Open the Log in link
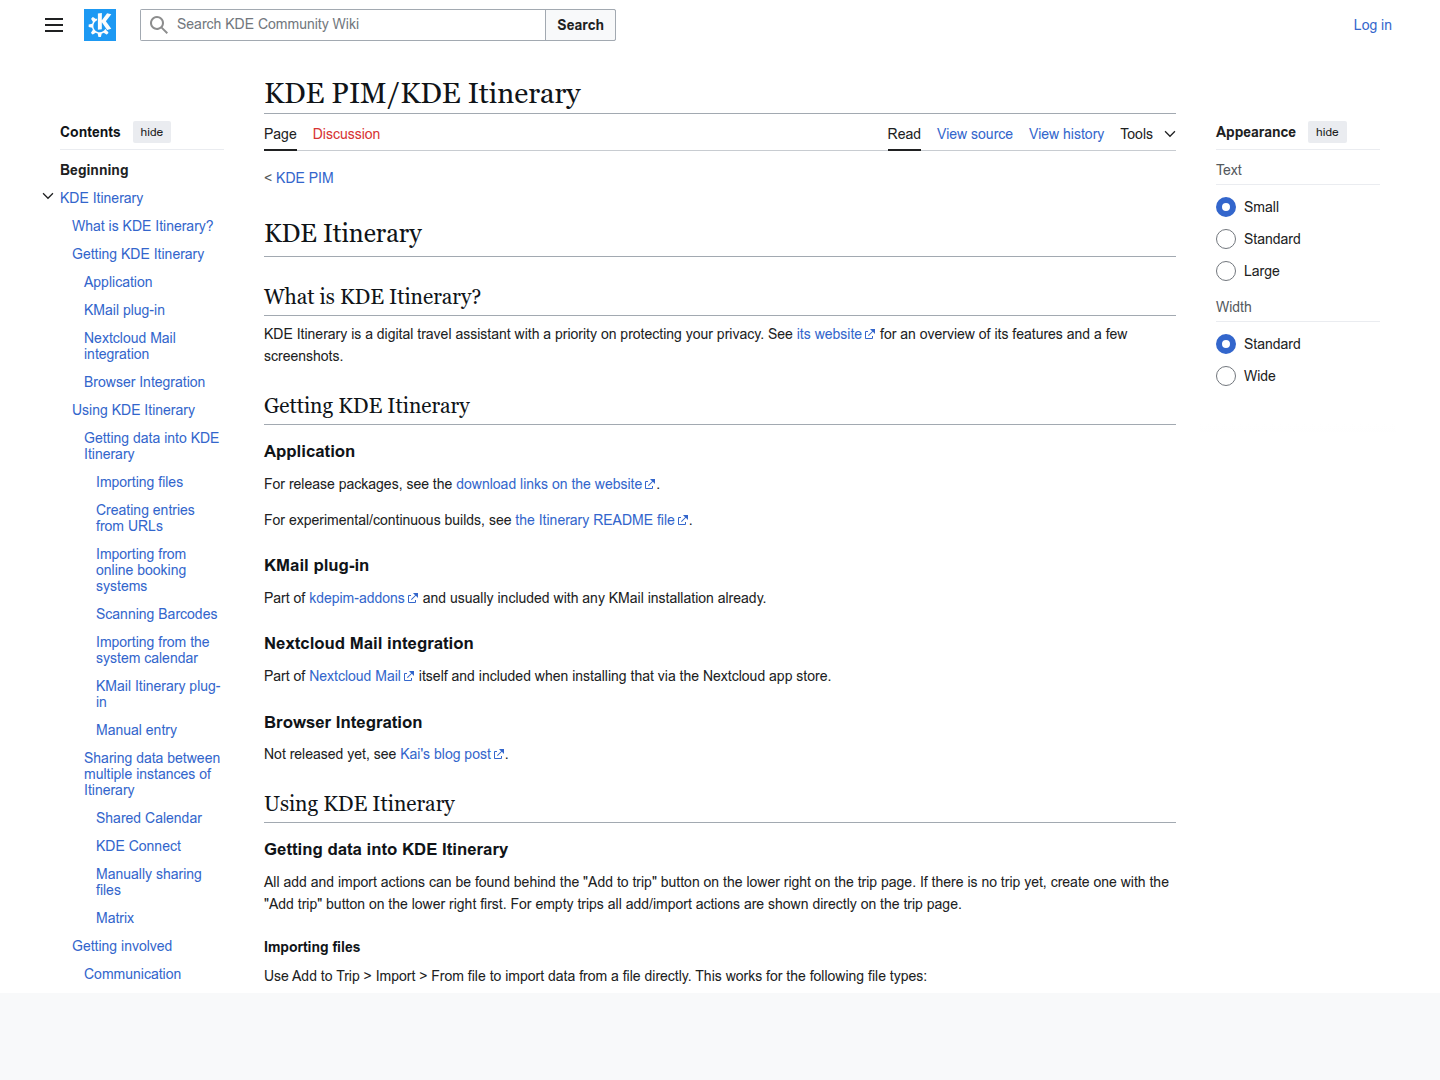1440x1080 pixels. (1372, 25)
